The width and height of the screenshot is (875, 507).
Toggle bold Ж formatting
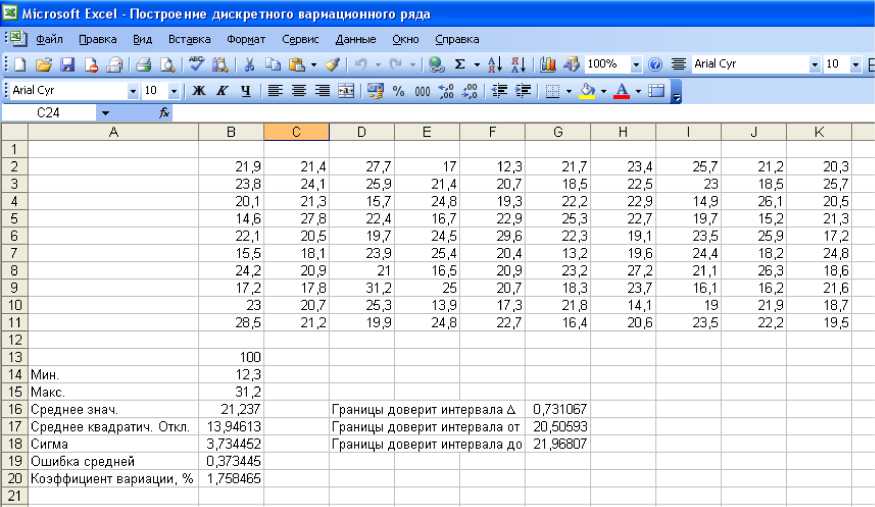[199, 90]
